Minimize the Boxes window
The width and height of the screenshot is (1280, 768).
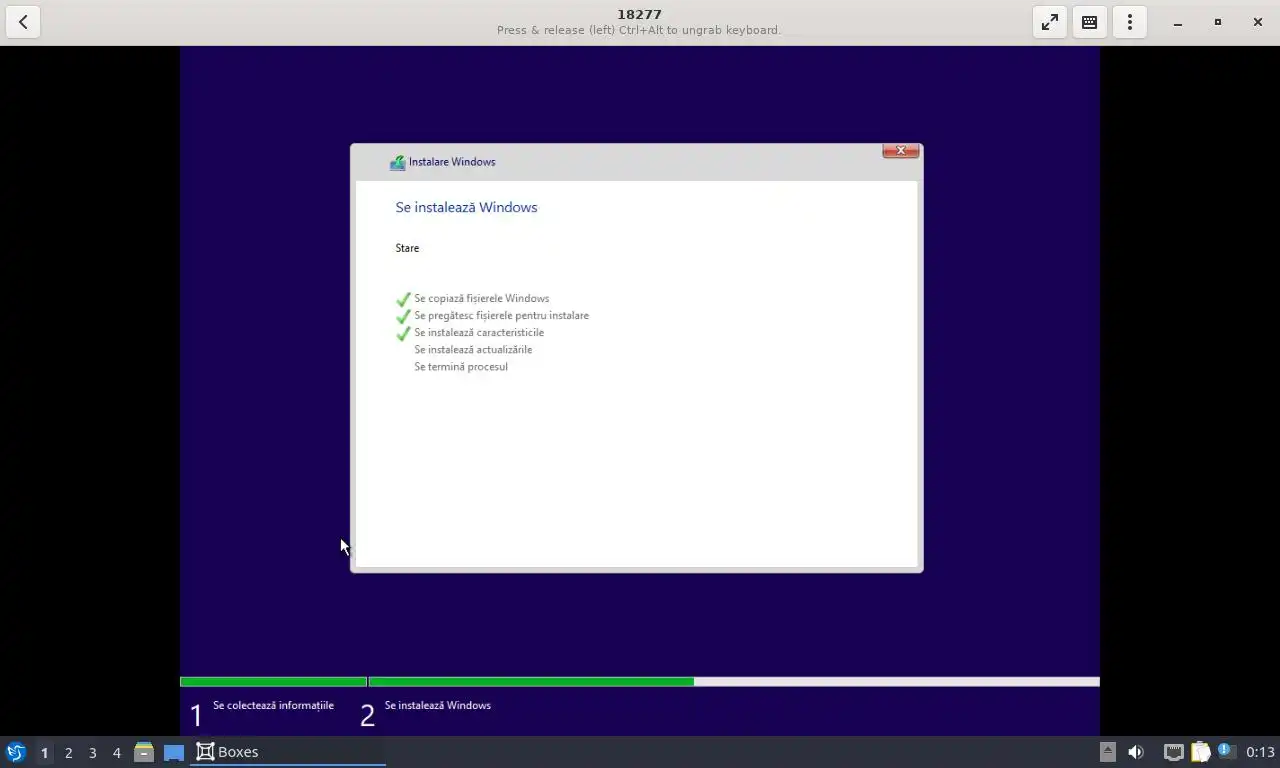[x=1177, y=22]
